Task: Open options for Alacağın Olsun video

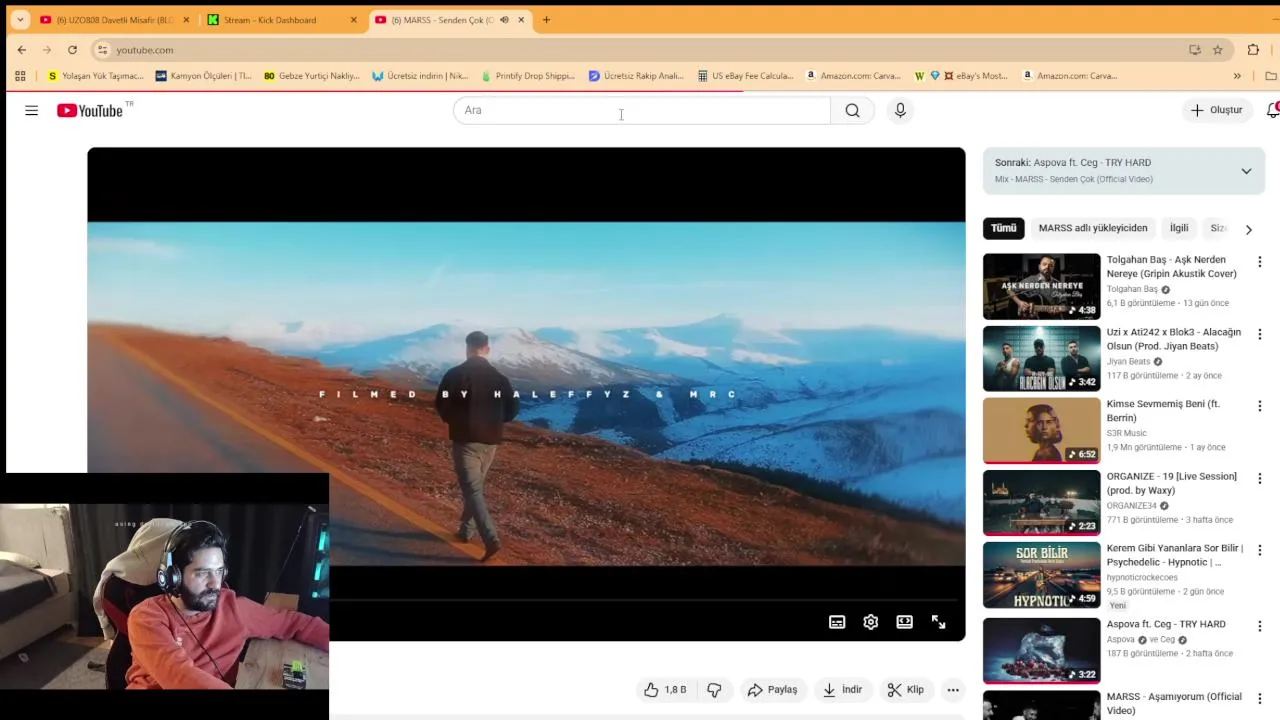Action: click(1259, 334)
